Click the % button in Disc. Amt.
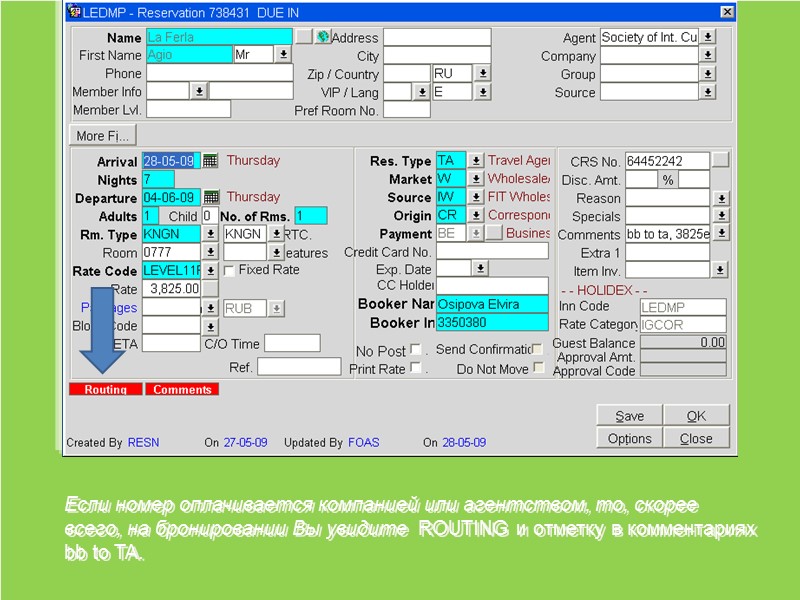Screen dimensions: 800x600 coord(668,180)
